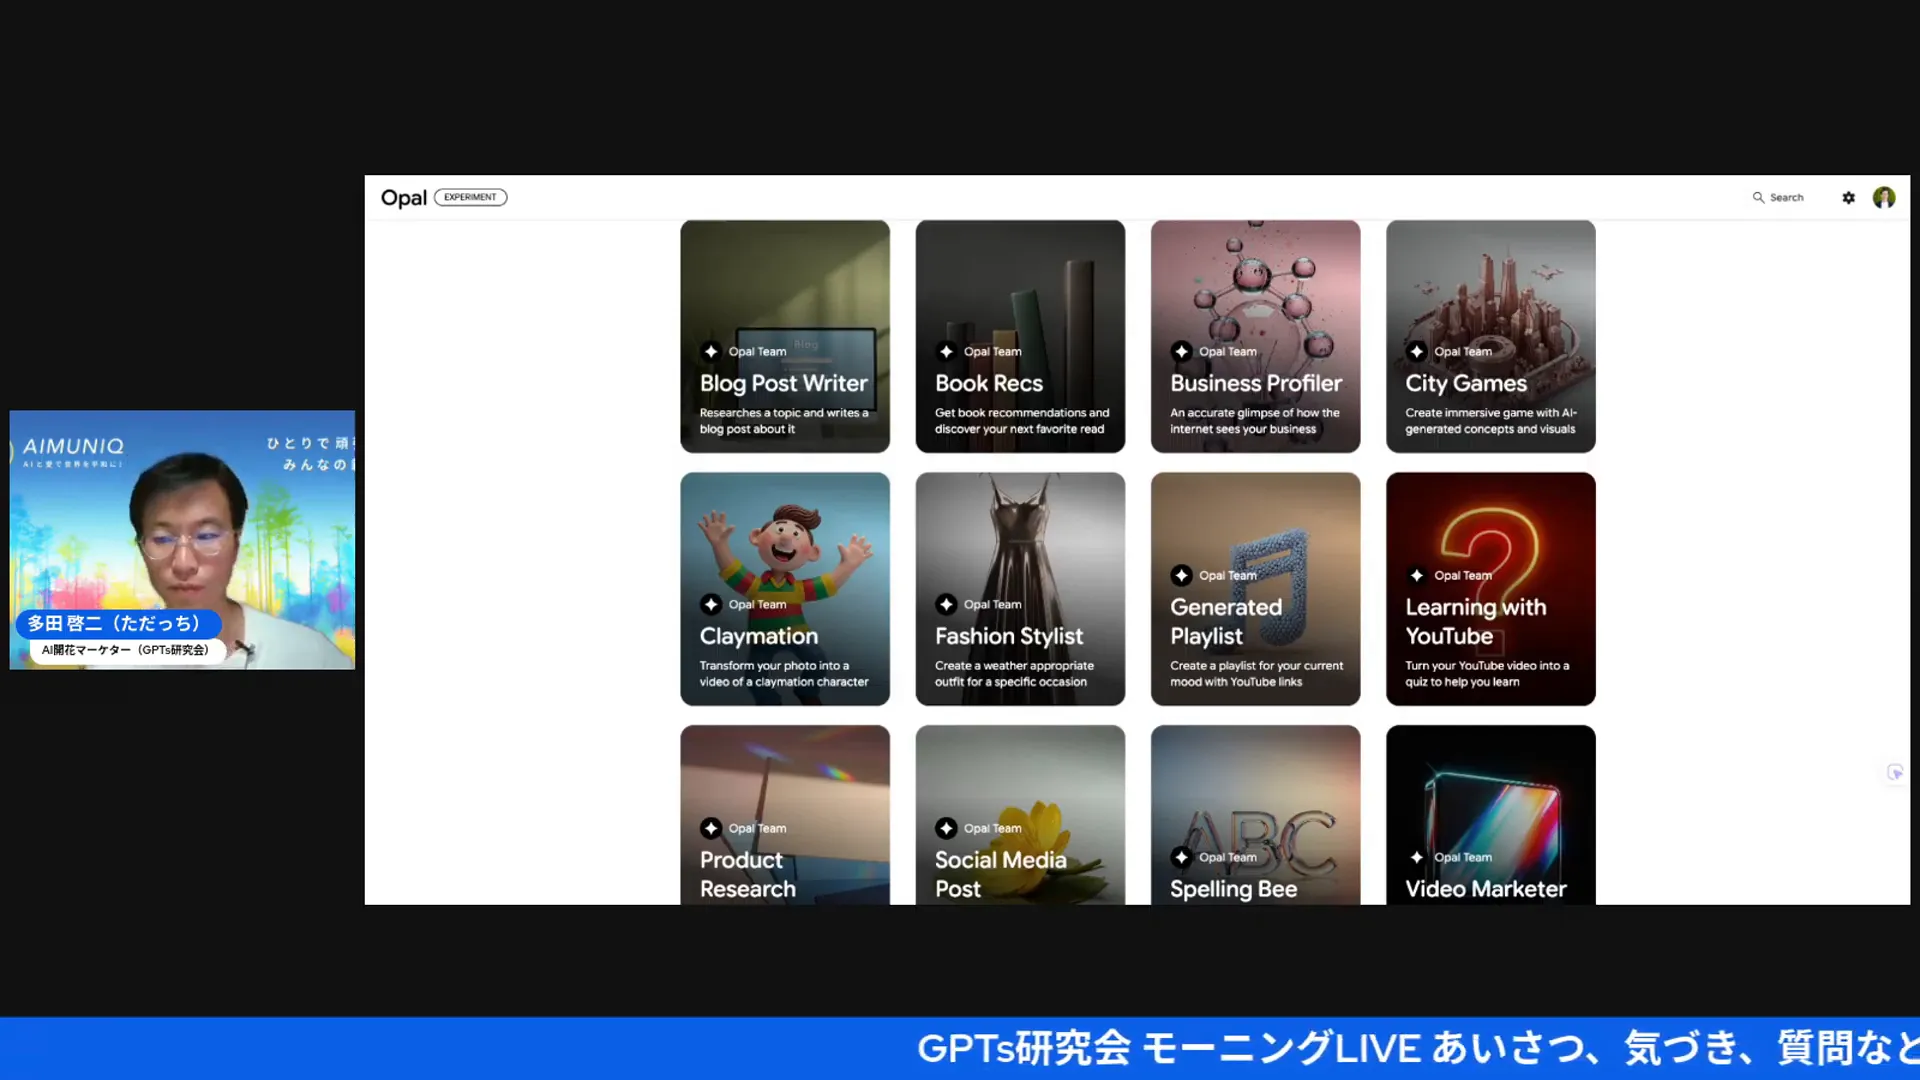Click the Opal logo text
This screenshot has height=1080, width=1920.
404,198
